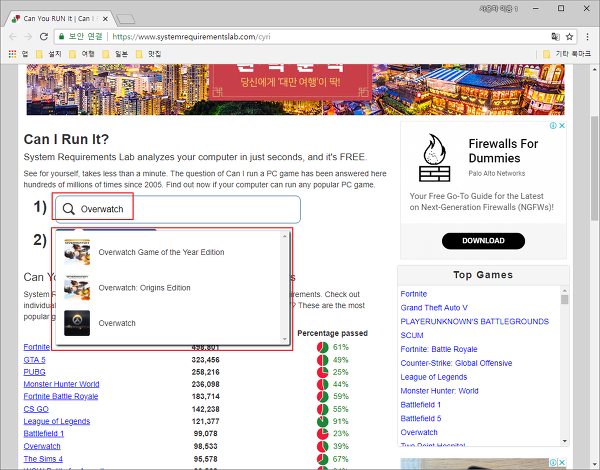The height and width of the screenshot is (470, 600).
Task: Click the Taiwan travel banner ad
Action: pos(295,90)
